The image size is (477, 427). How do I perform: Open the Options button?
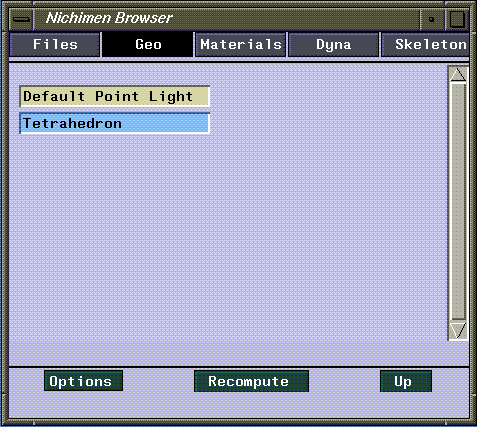(83, 381)
